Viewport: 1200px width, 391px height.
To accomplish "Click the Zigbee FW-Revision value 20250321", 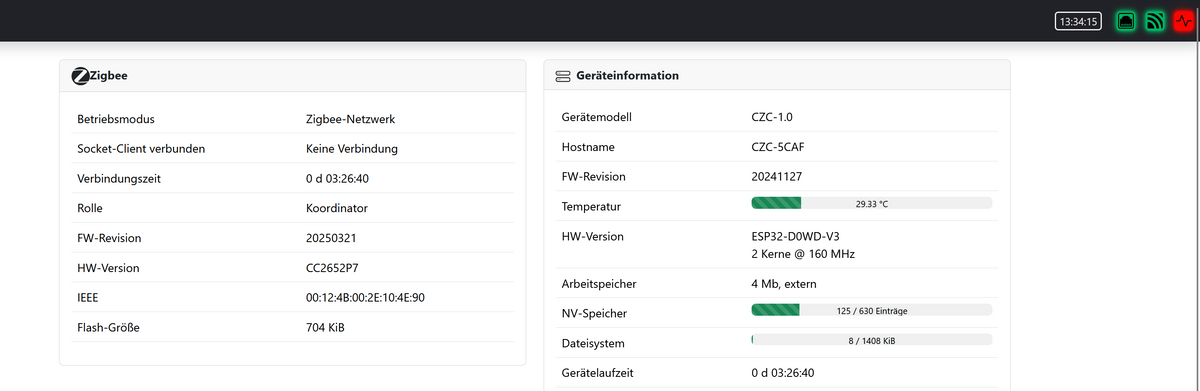I will [331, 238].
